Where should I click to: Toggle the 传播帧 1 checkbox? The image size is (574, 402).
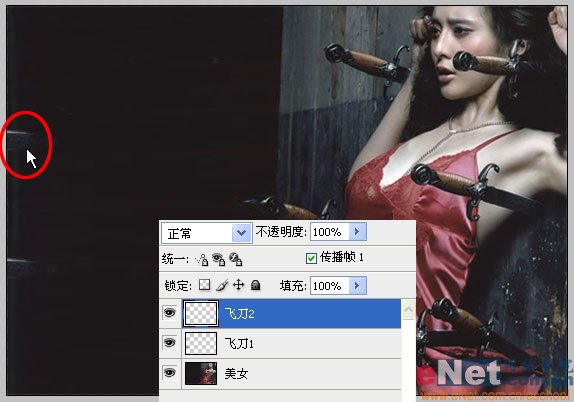coord(311,258)
